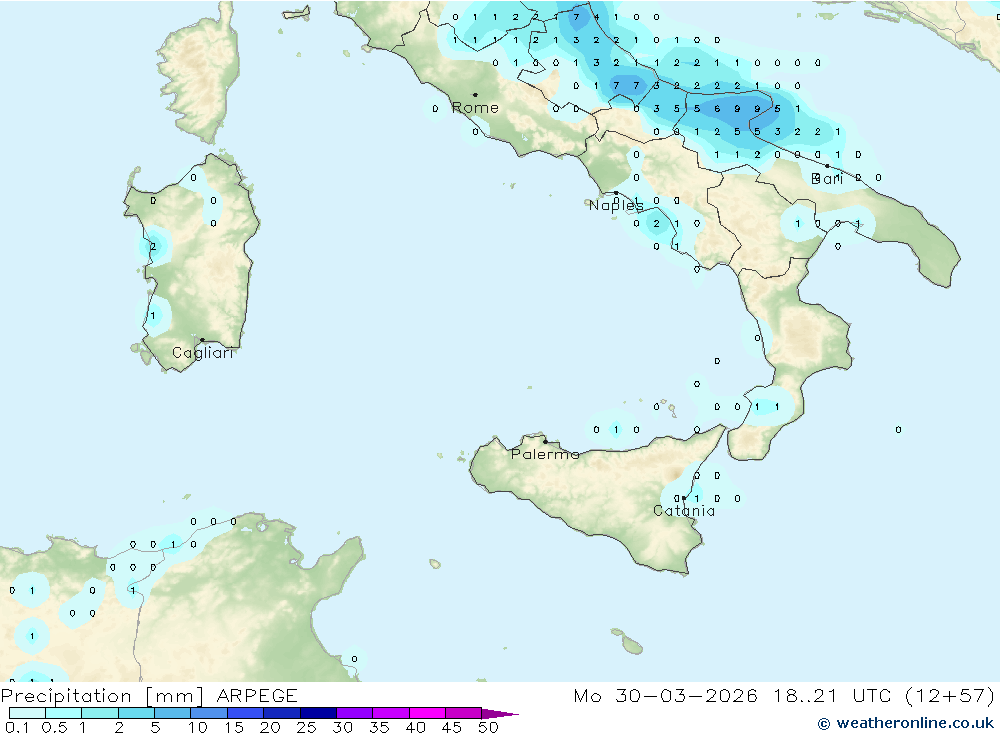Click the legend label 10
The image size is (1000, 733).
[198, 727]
